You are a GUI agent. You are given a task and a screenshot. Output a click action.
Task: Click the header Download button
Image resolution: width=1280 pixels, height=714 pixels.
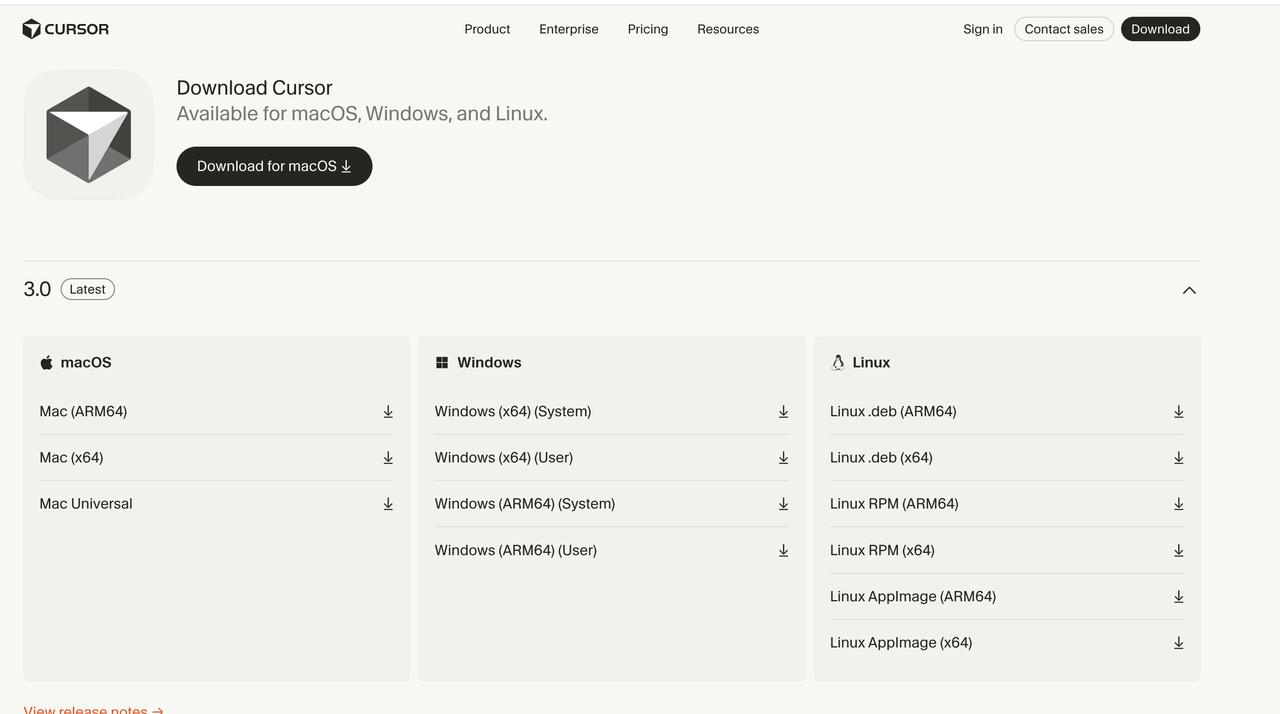click(x=1160, y=29)
